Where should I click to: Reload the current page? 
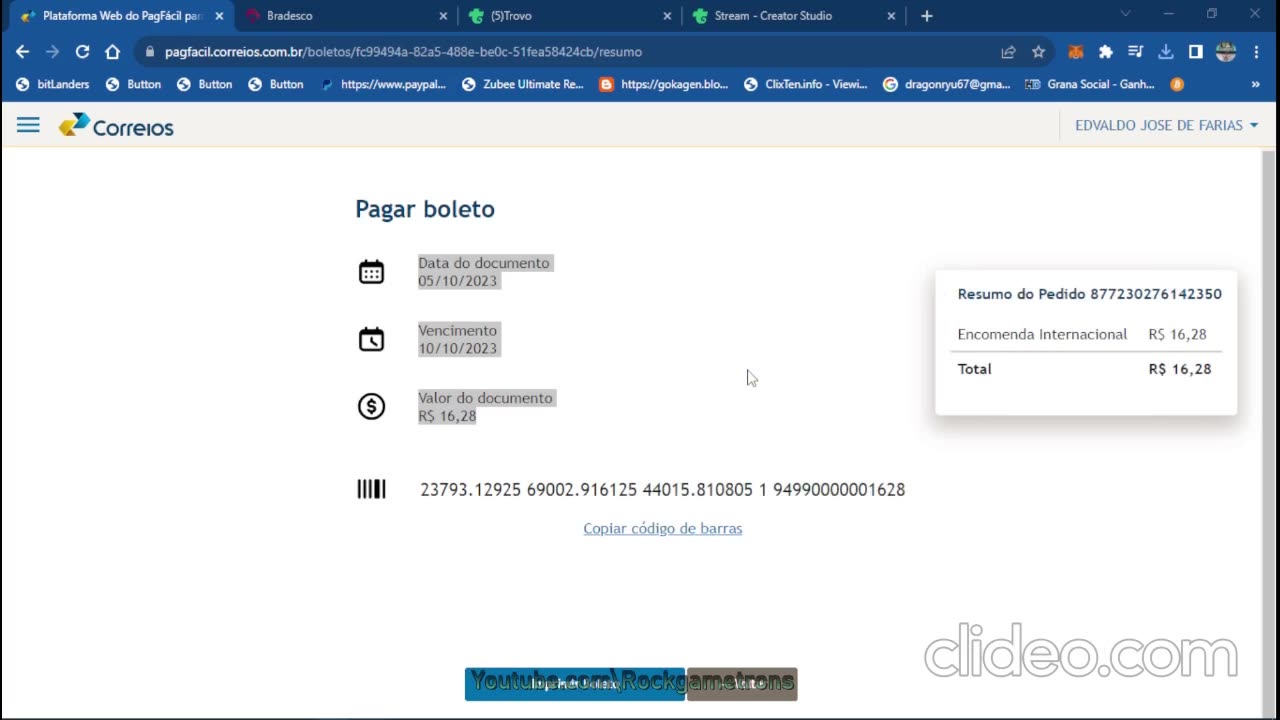(83, 52)
